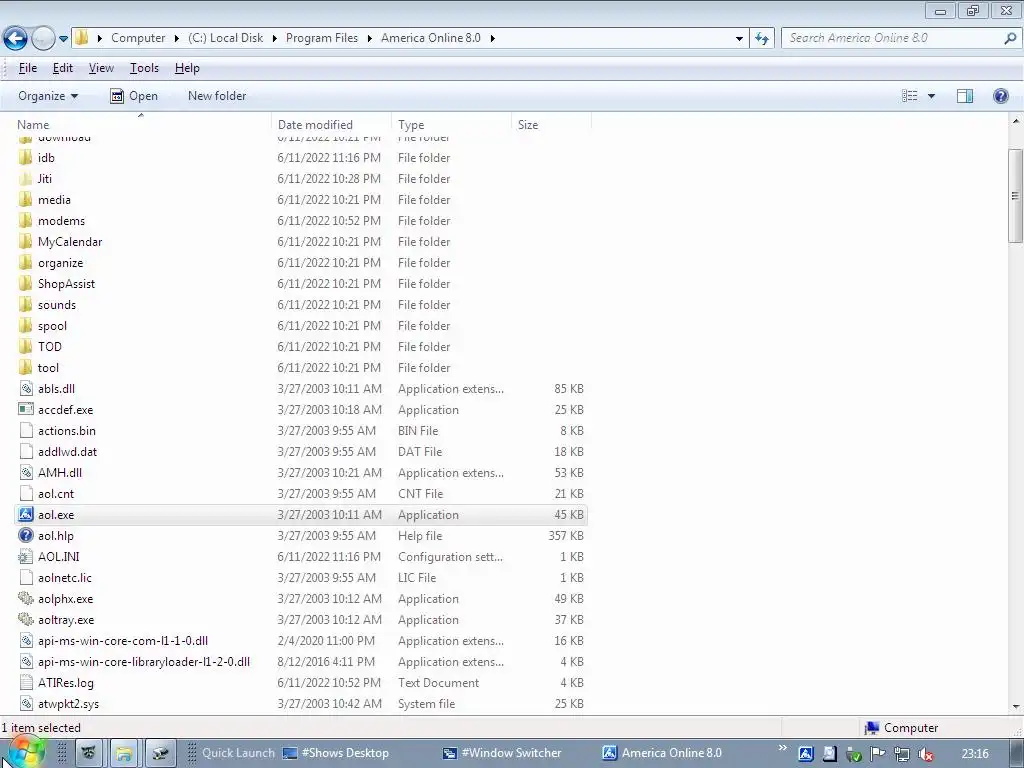The height and width of the screenshot is (768, 1024).
Task: Click the MyCalendar folder icon
Action: (x=25, y=242)
